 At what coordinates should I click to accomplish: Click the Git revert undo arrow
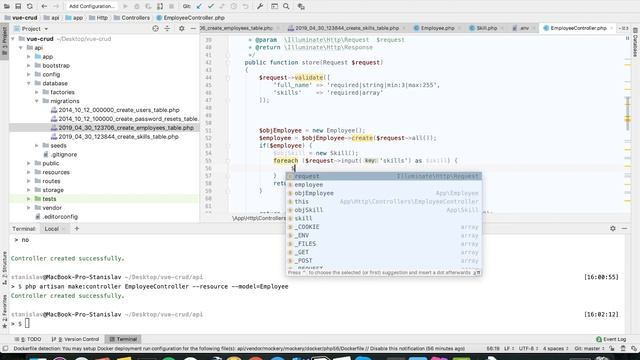point(245,6)
